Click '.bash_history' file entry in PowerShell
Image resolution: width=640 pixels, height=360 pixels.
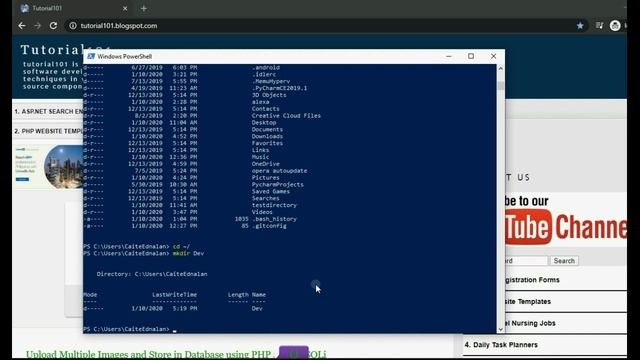pos(274,219)
